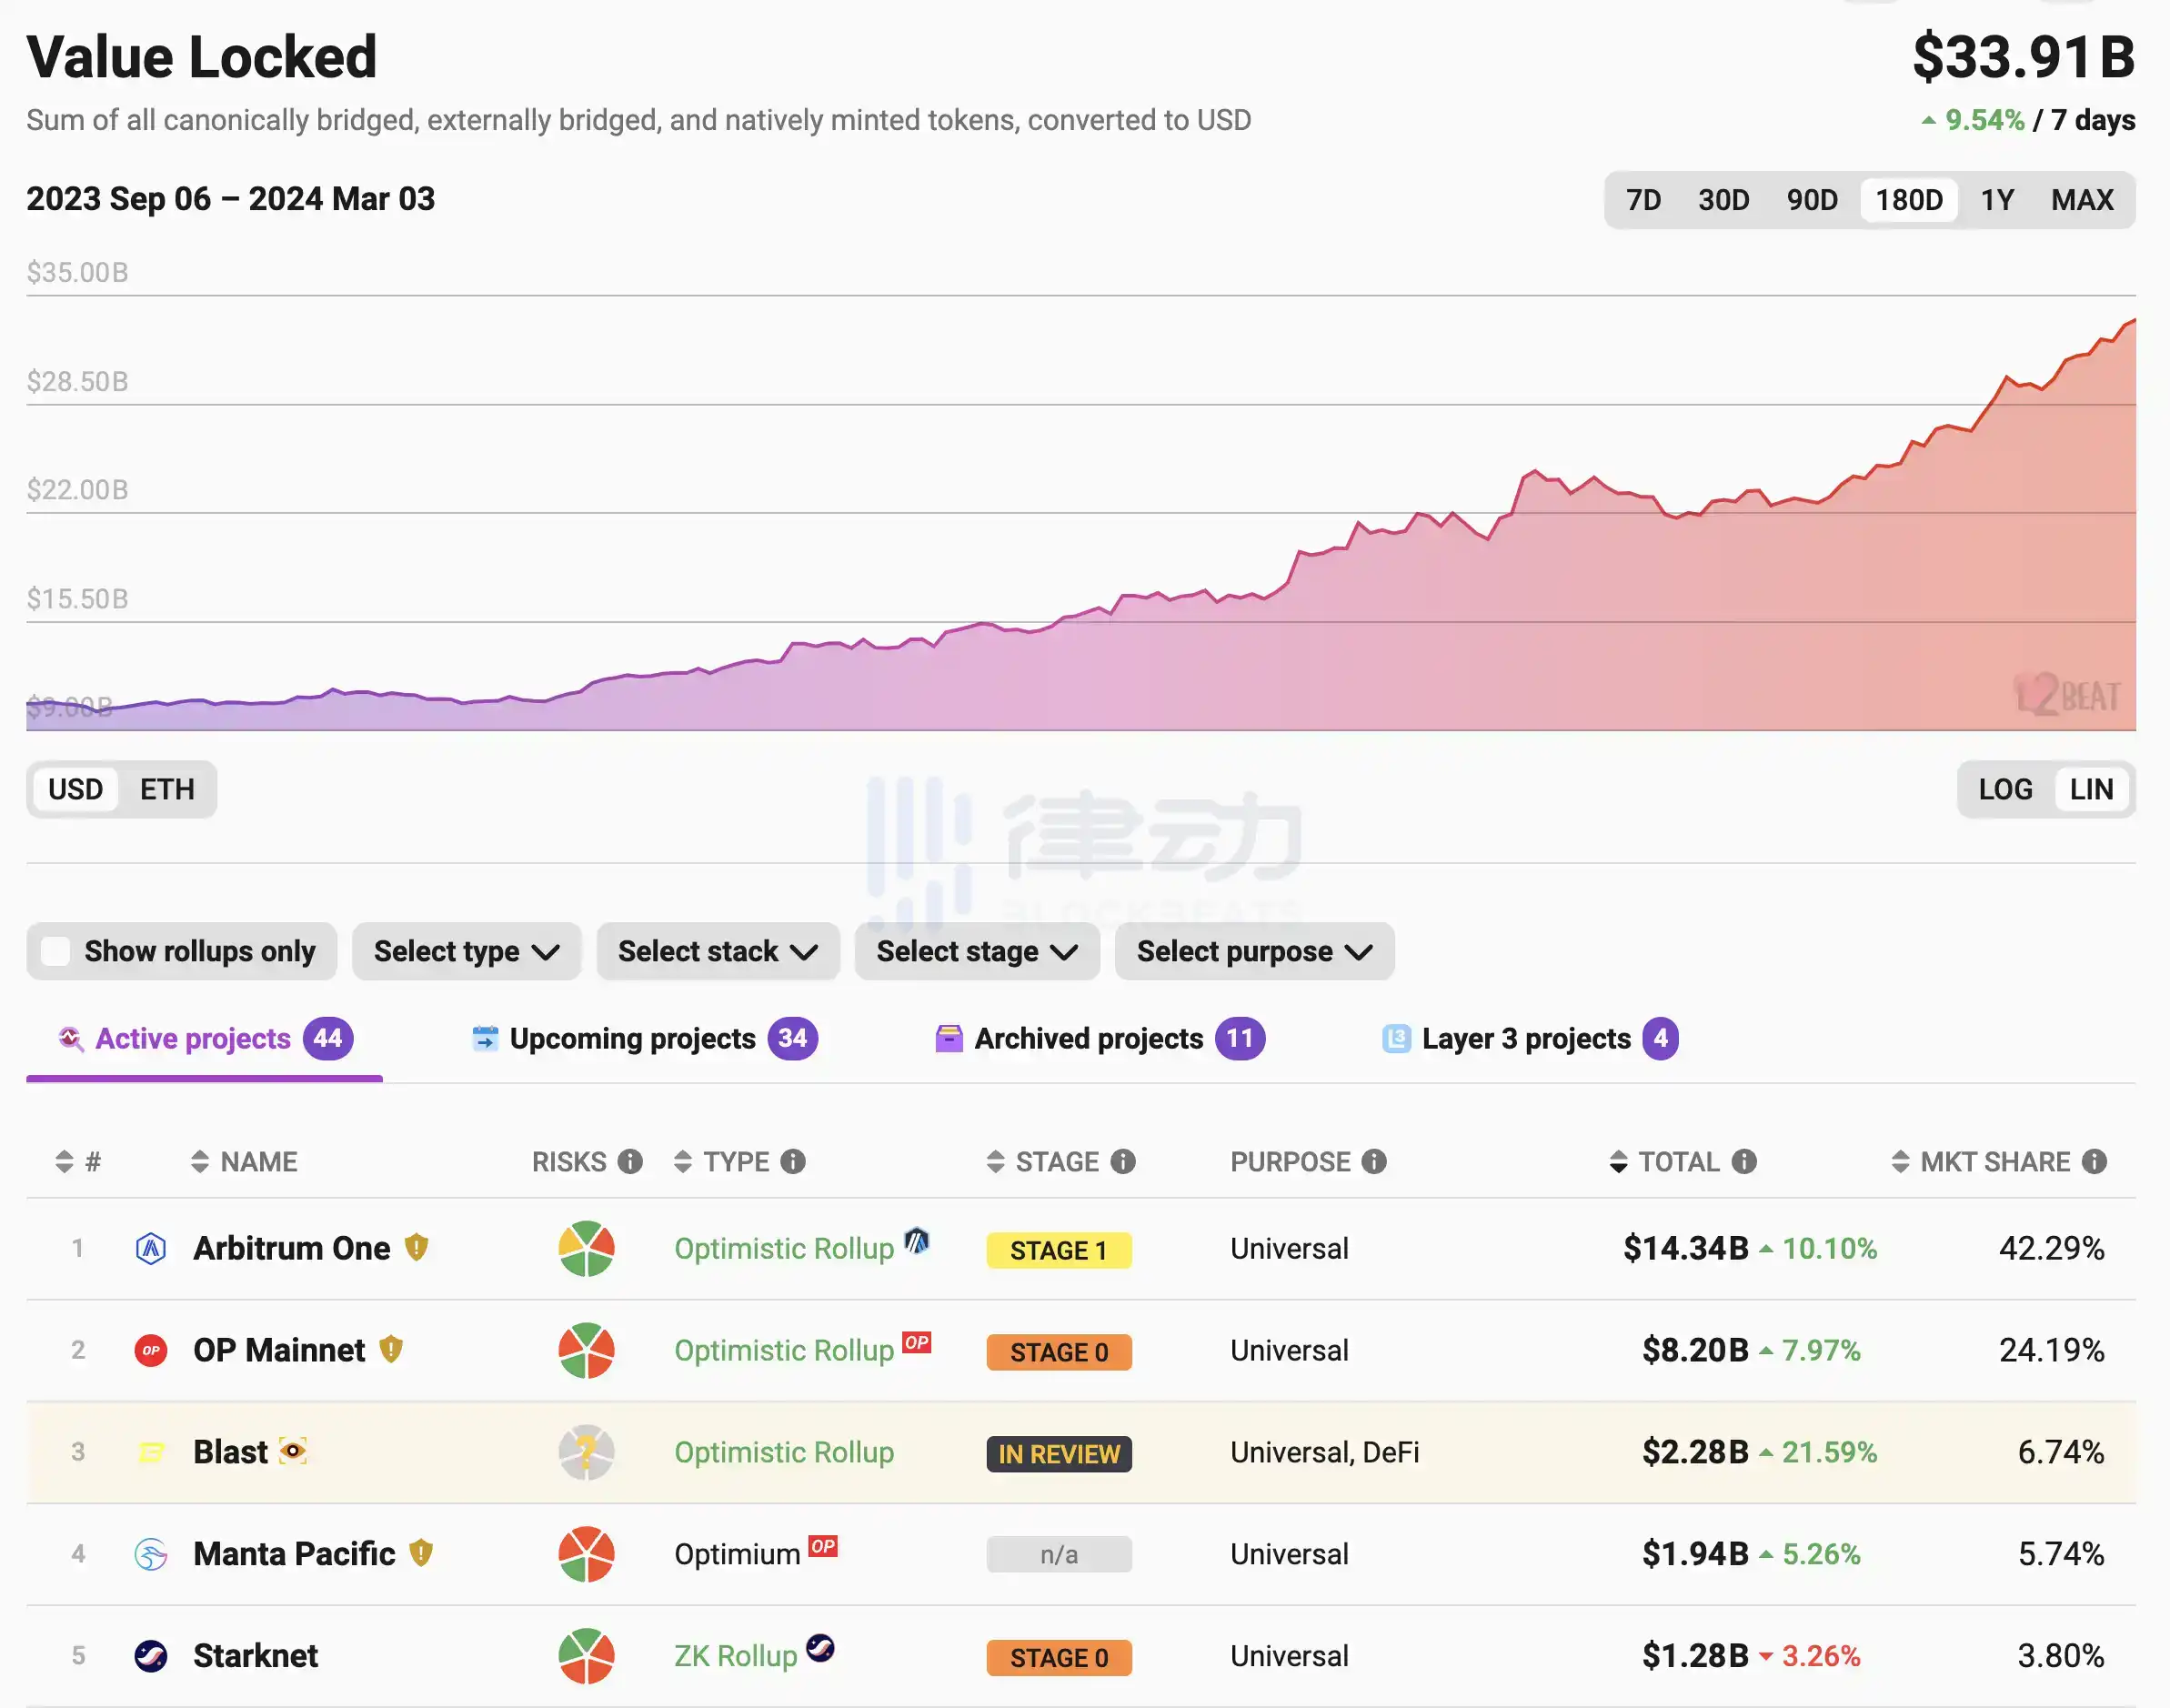The width and height of the screenshot is (2170, 1708).
Task: Expand the Select stack dropdown
Action: point(717,951)
